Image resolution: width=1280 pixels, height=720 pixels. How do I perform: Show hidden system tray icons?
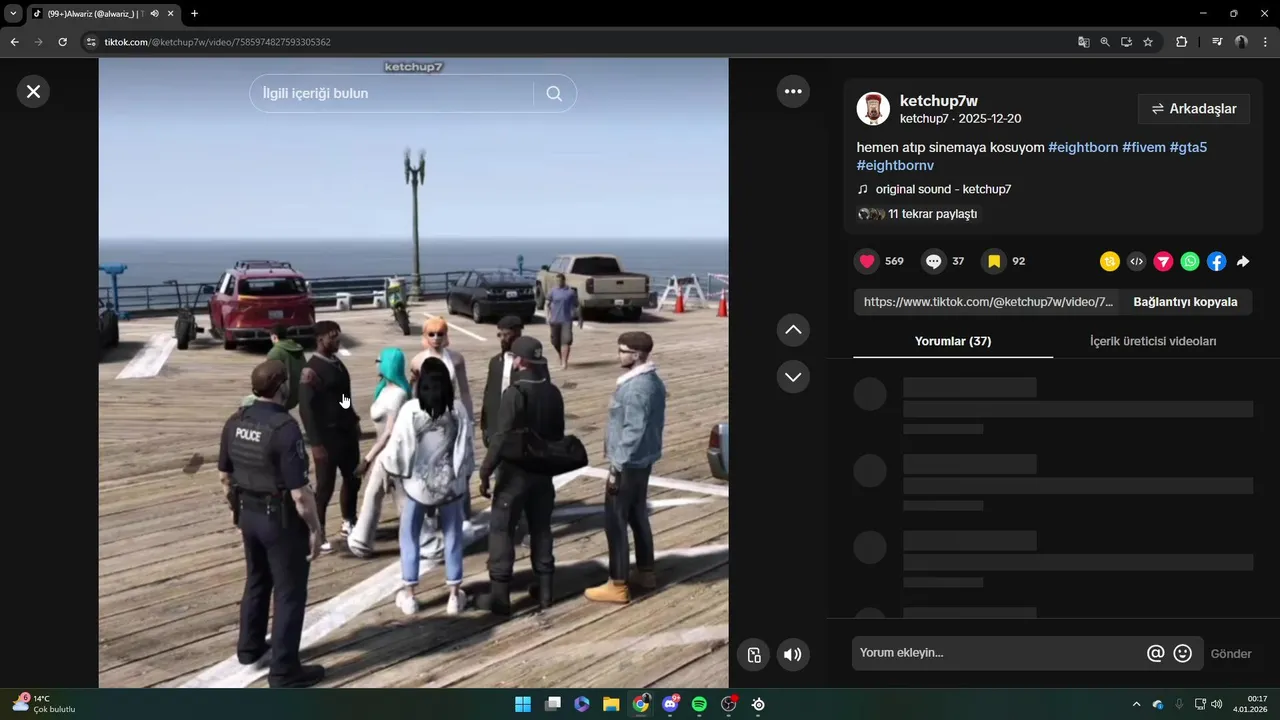(1136, 704)
